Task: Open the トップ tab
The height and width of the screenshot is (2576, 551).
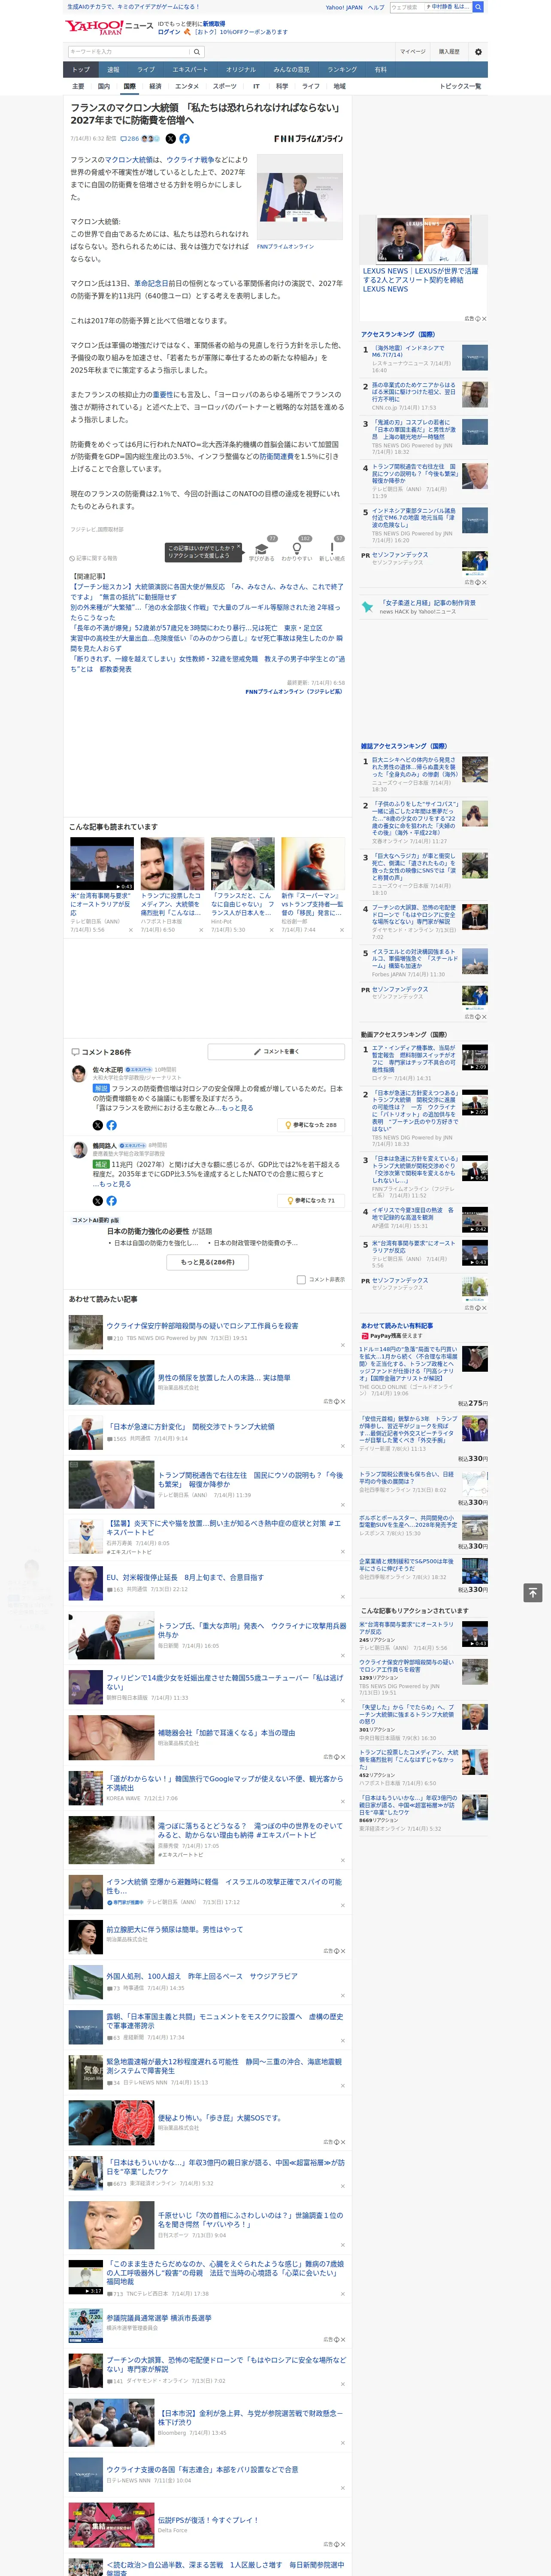Action: pyautogui.click(x=81, y=70)
